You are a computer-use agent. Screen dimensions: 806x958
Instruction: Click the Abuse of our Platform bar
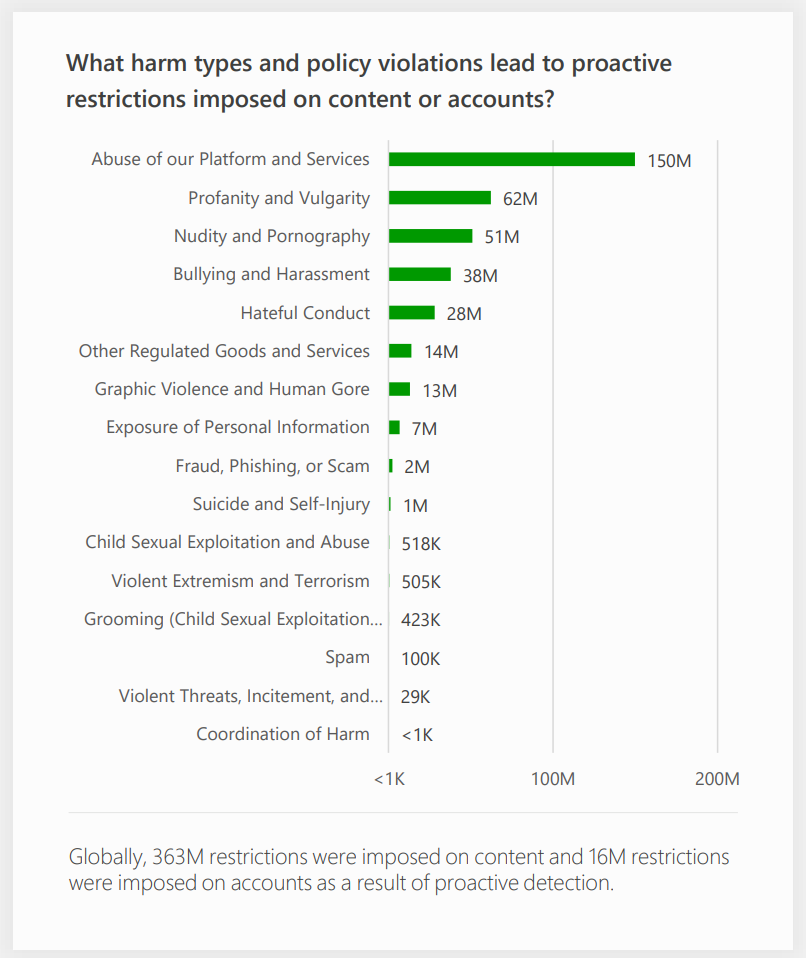(x=511, y=159)
